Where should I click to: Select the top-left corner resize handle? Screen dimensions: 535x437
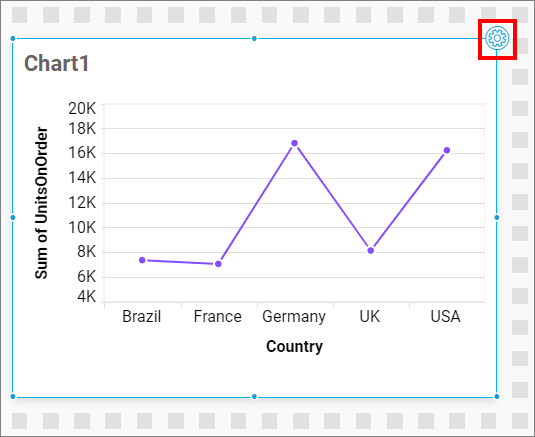pos(13,39)
